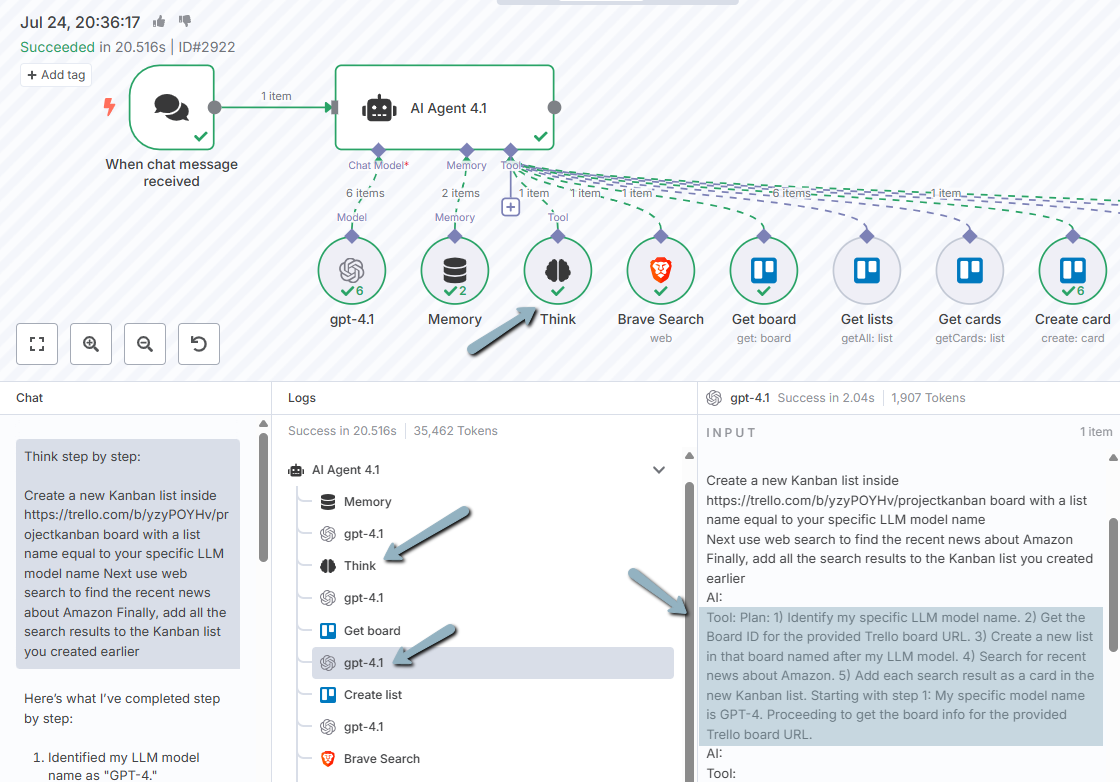
Task: Click the input panel scrollbar
Action: tap(1113, 585)
